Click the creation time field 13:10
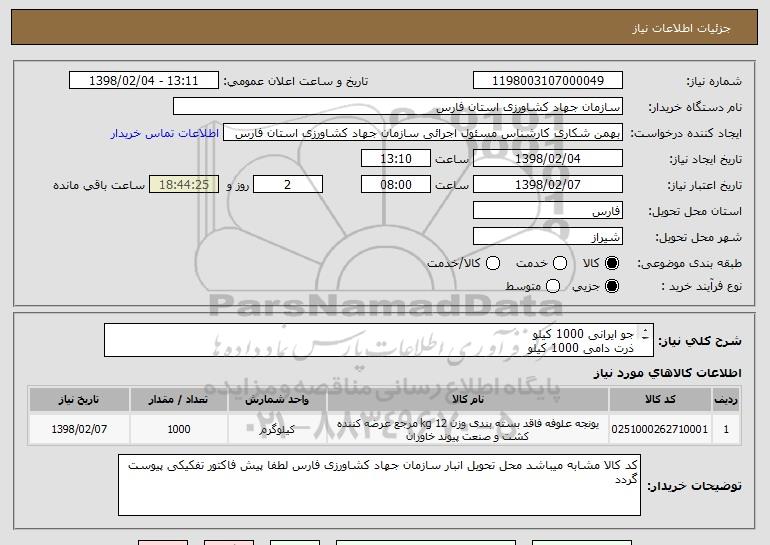The image size is (770, 545). [x=396, y=159]
